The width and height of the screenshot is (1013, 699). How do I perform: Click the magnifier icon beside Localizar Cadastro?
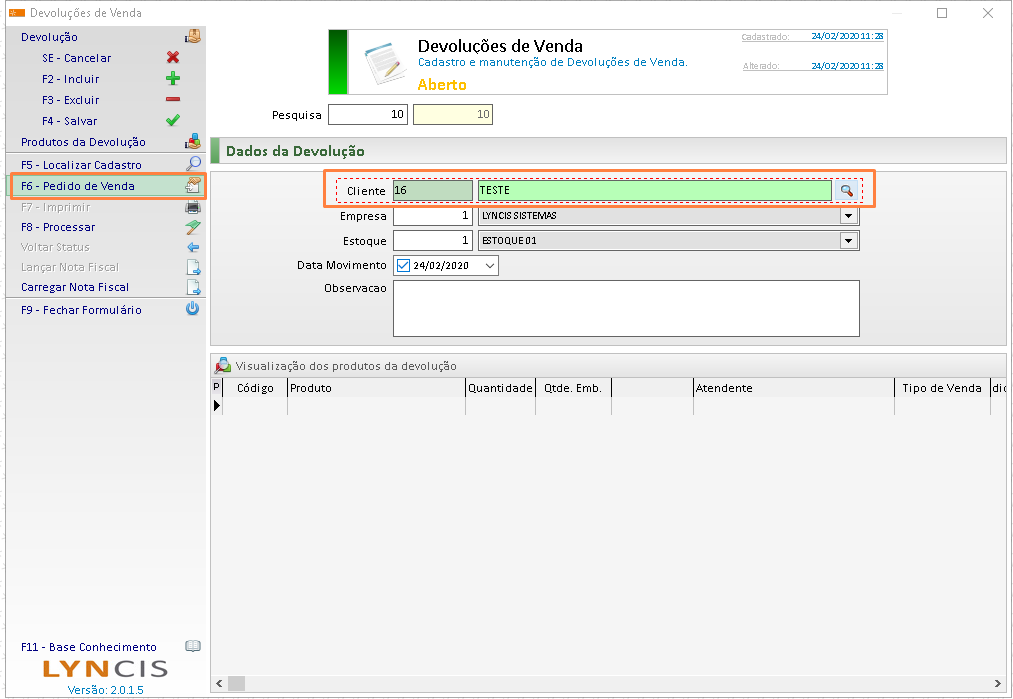point(193,165)
